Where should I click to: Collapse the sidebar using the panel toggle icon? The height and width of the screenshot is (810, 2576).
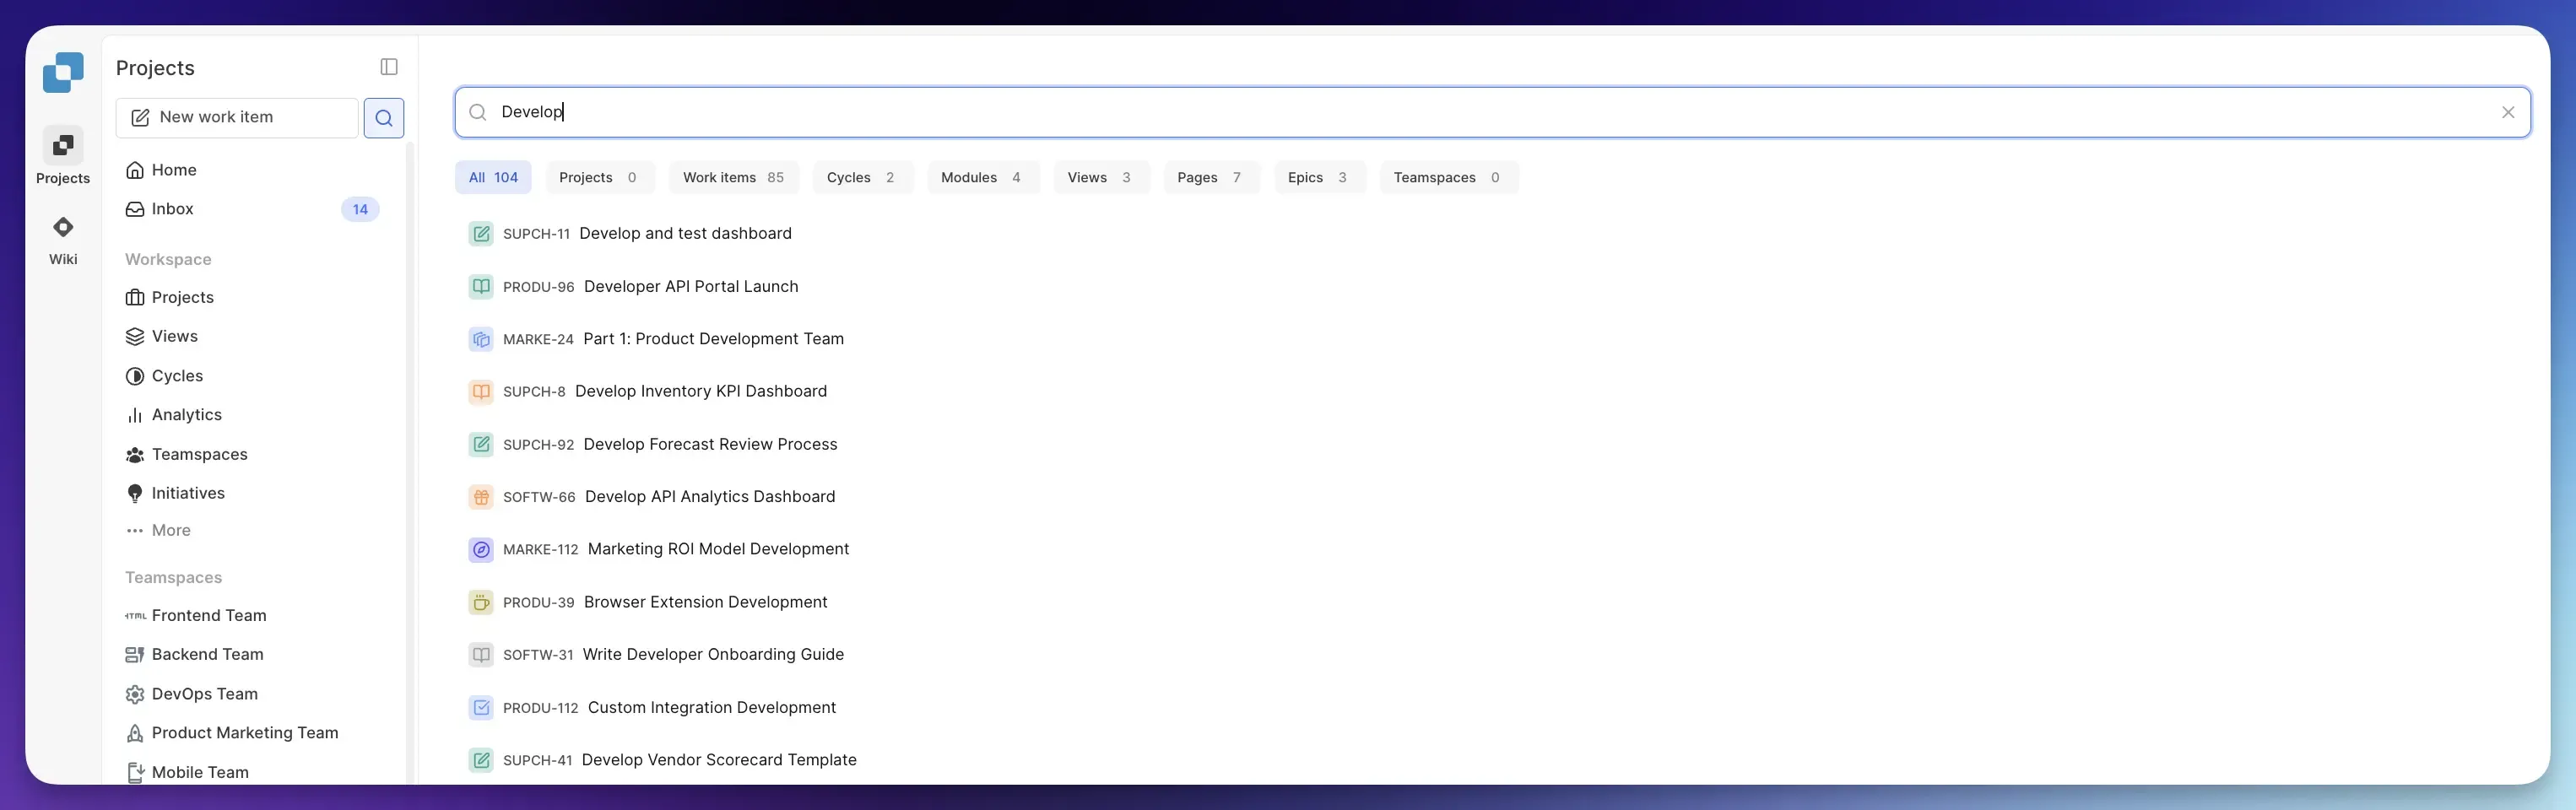[389, 67]
